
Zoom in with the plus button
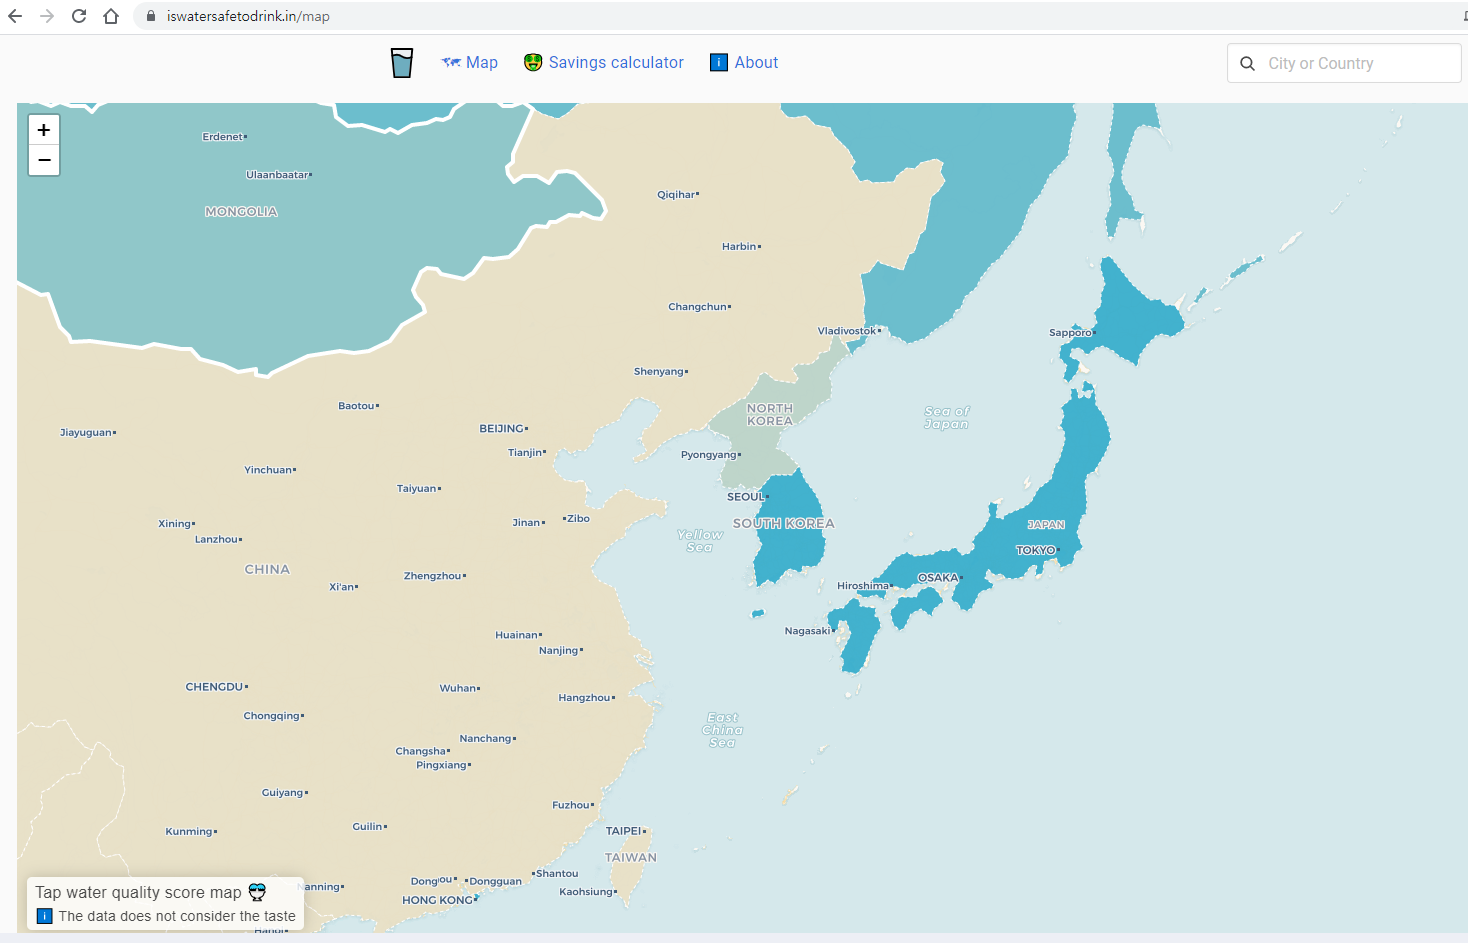[x=44, y=130]
